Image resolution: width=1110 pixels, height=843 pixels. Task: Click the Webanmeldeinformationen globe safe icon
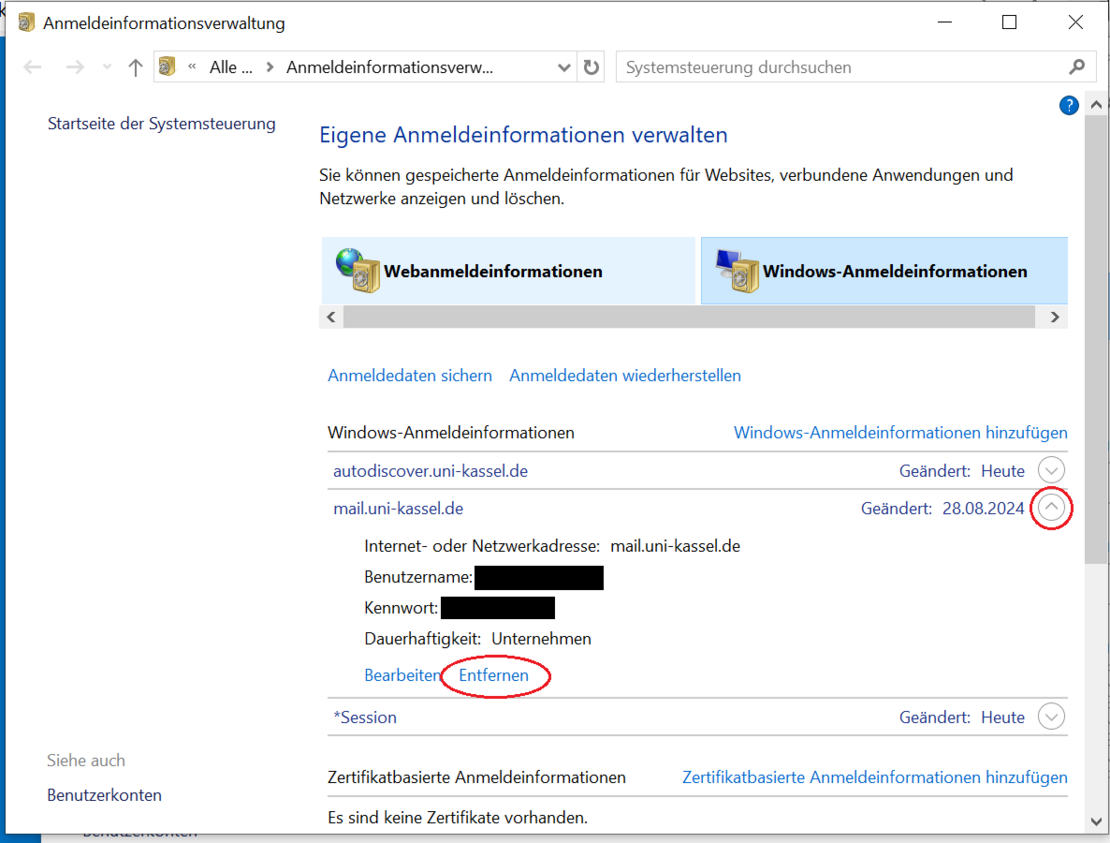(x=357, y=270)
